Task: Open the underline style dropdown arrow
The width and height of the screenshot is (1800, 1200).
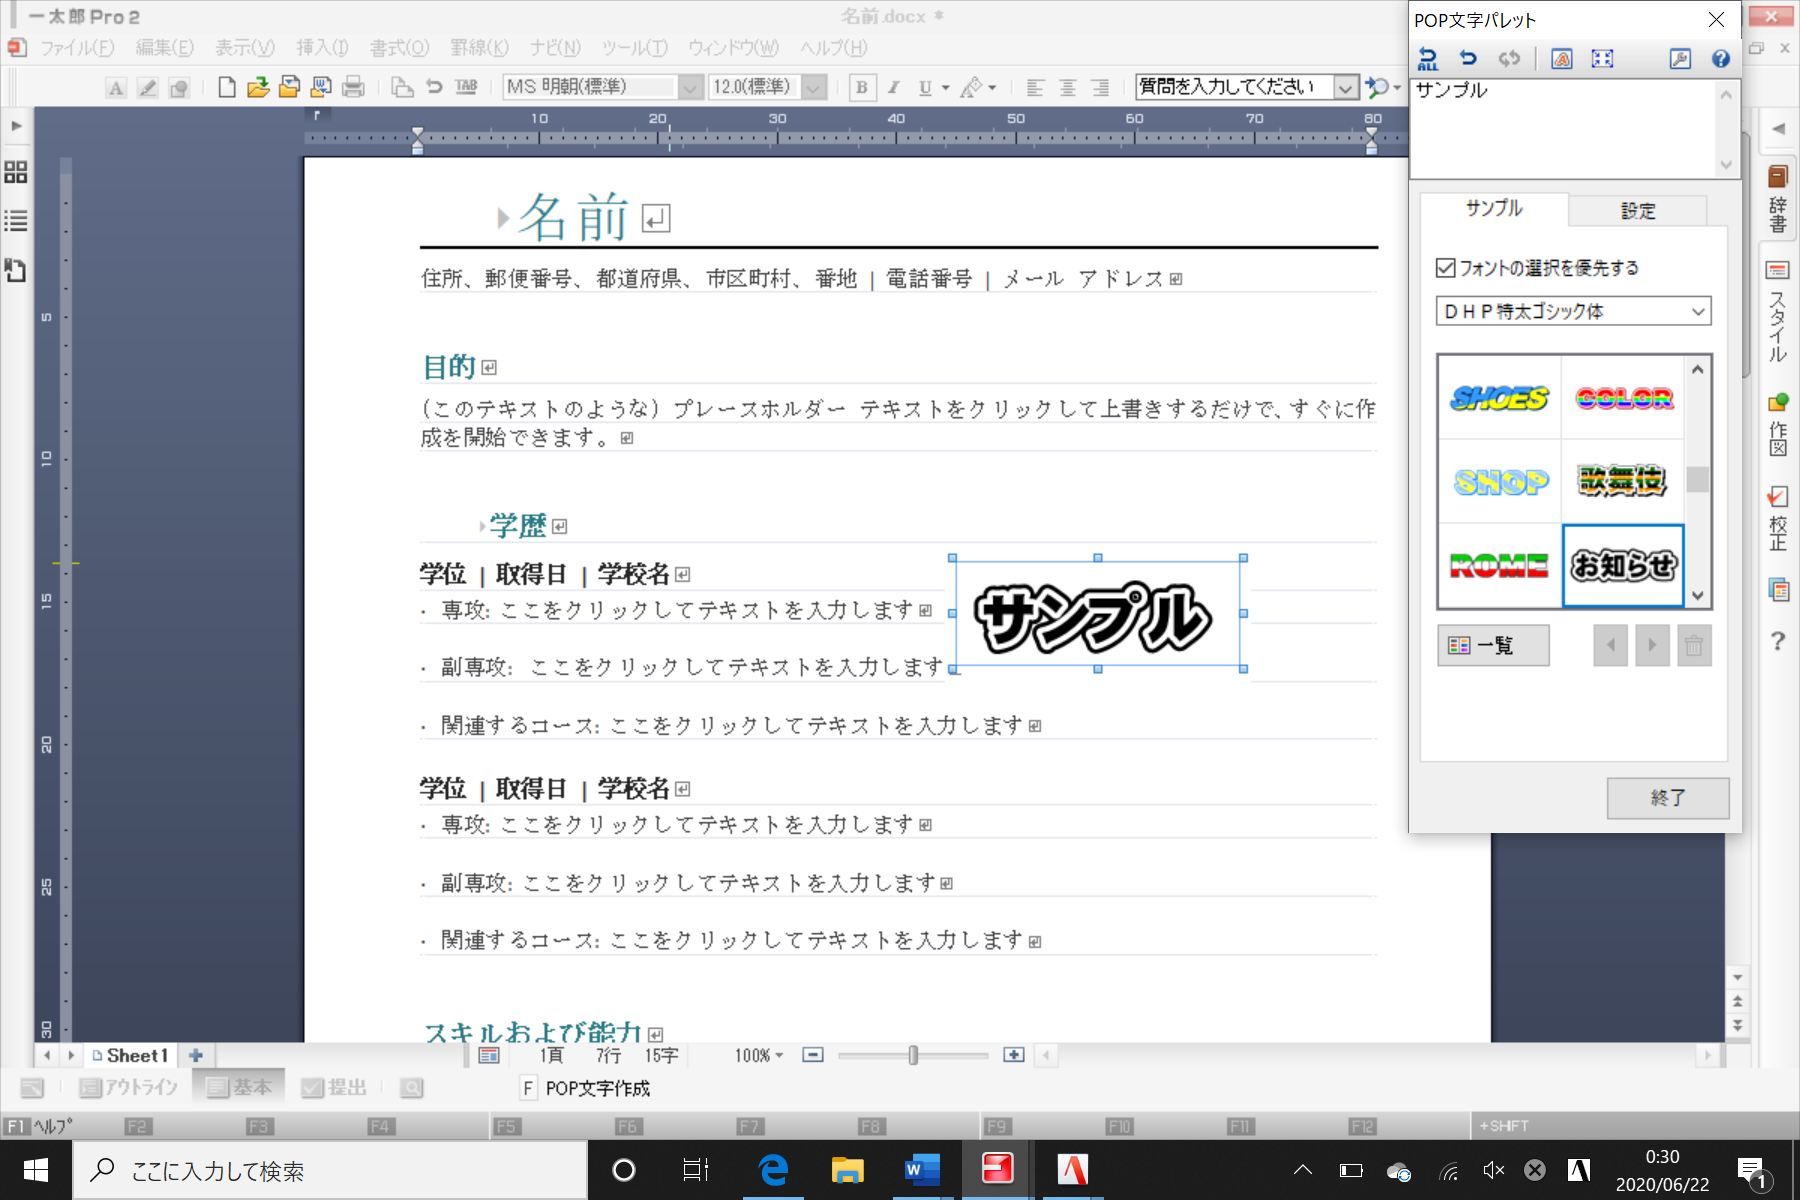Action: click(x=946, y=87)
